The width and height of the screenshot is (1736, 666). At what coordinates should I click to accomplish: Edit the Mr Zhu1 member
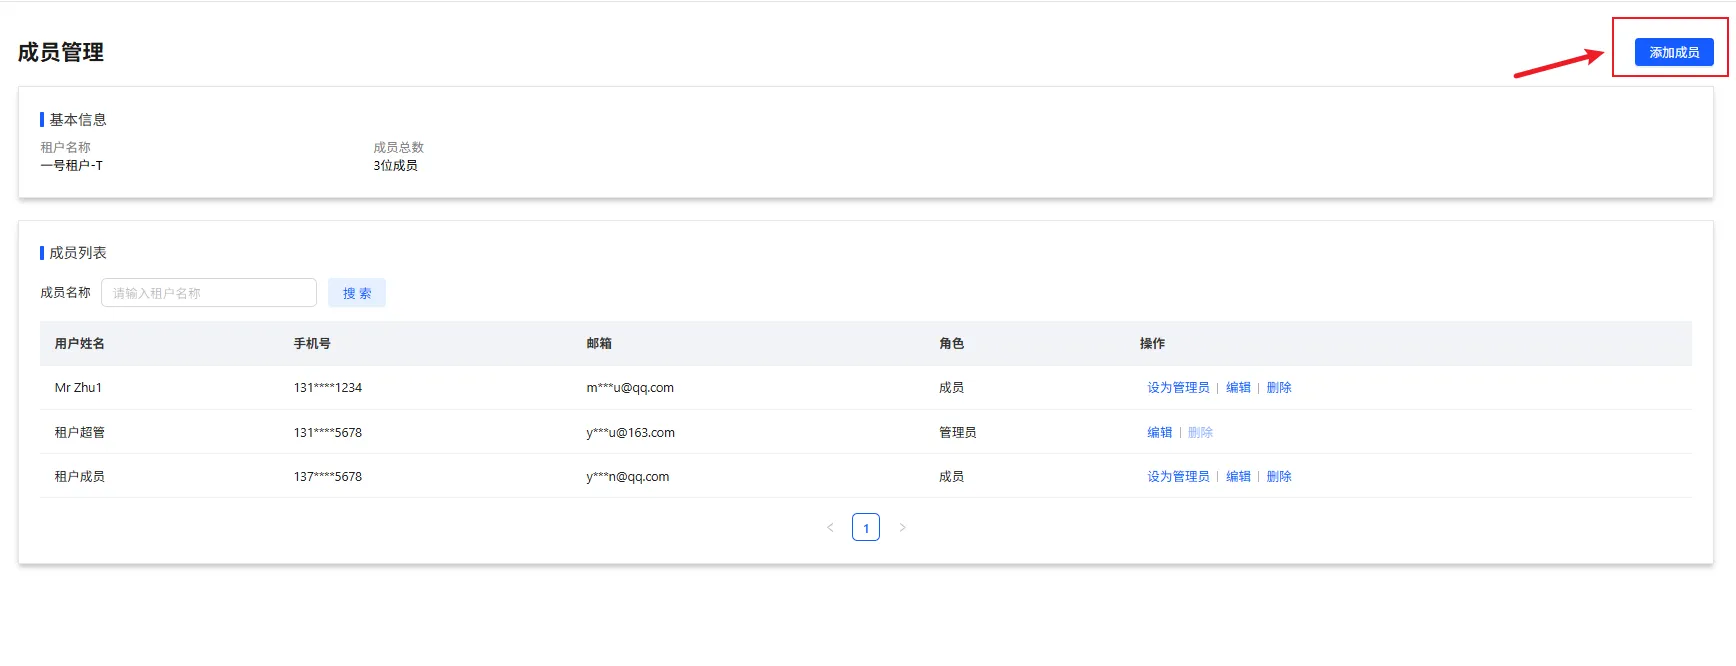pos(1238,388)
